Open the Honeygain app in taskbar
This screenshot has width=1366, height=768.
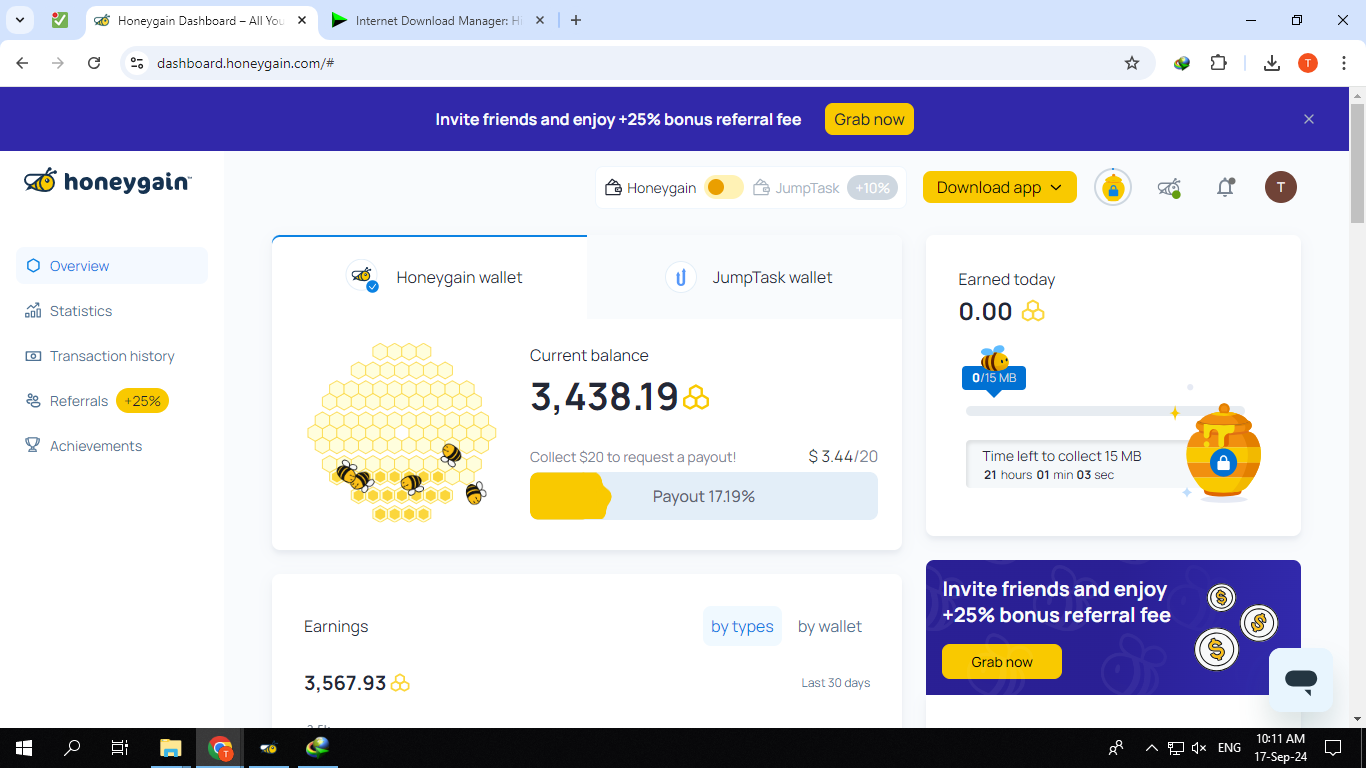[x=268, y=748]
